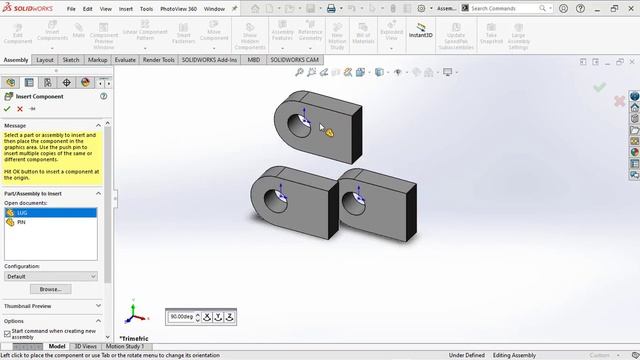
Task: Confirm Insert Component with green checkmark
Action: tap(7, 109)
